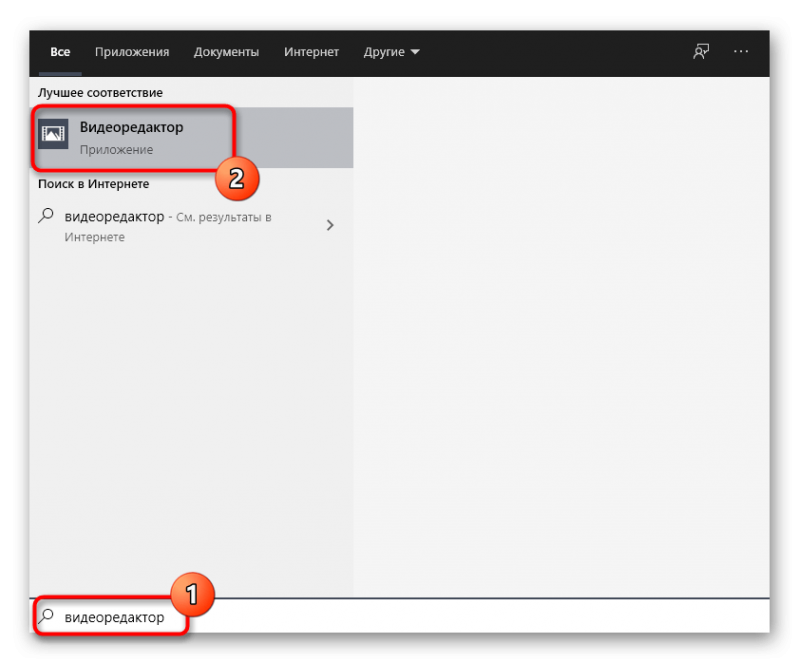Image resolution: width=800 pixels, height=663 pixels.
Task: Open the feedback icon in top bar
Action: point(702,52)
